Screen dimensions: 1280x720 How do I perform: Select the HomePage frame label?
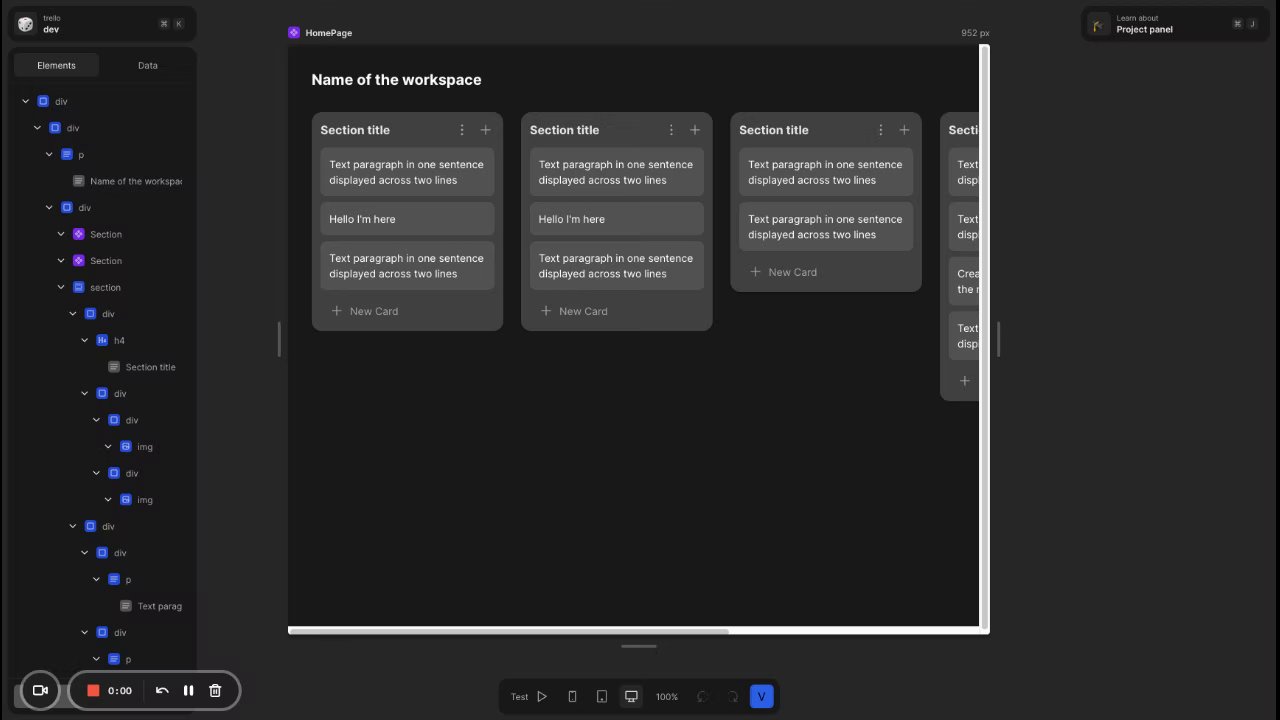click(x=320, y=33)
